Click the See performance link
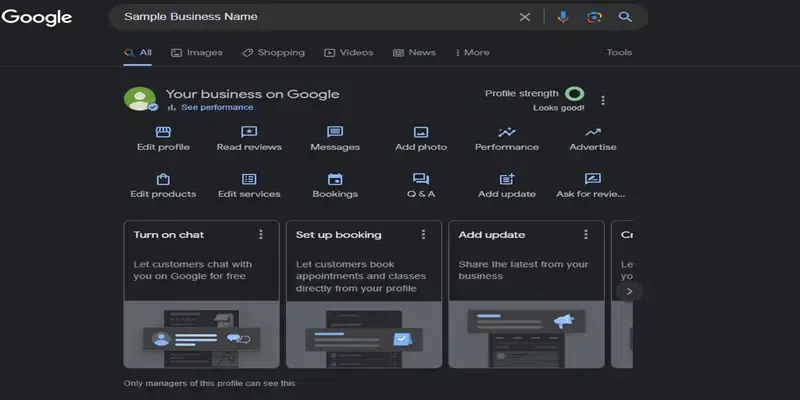 216,107
